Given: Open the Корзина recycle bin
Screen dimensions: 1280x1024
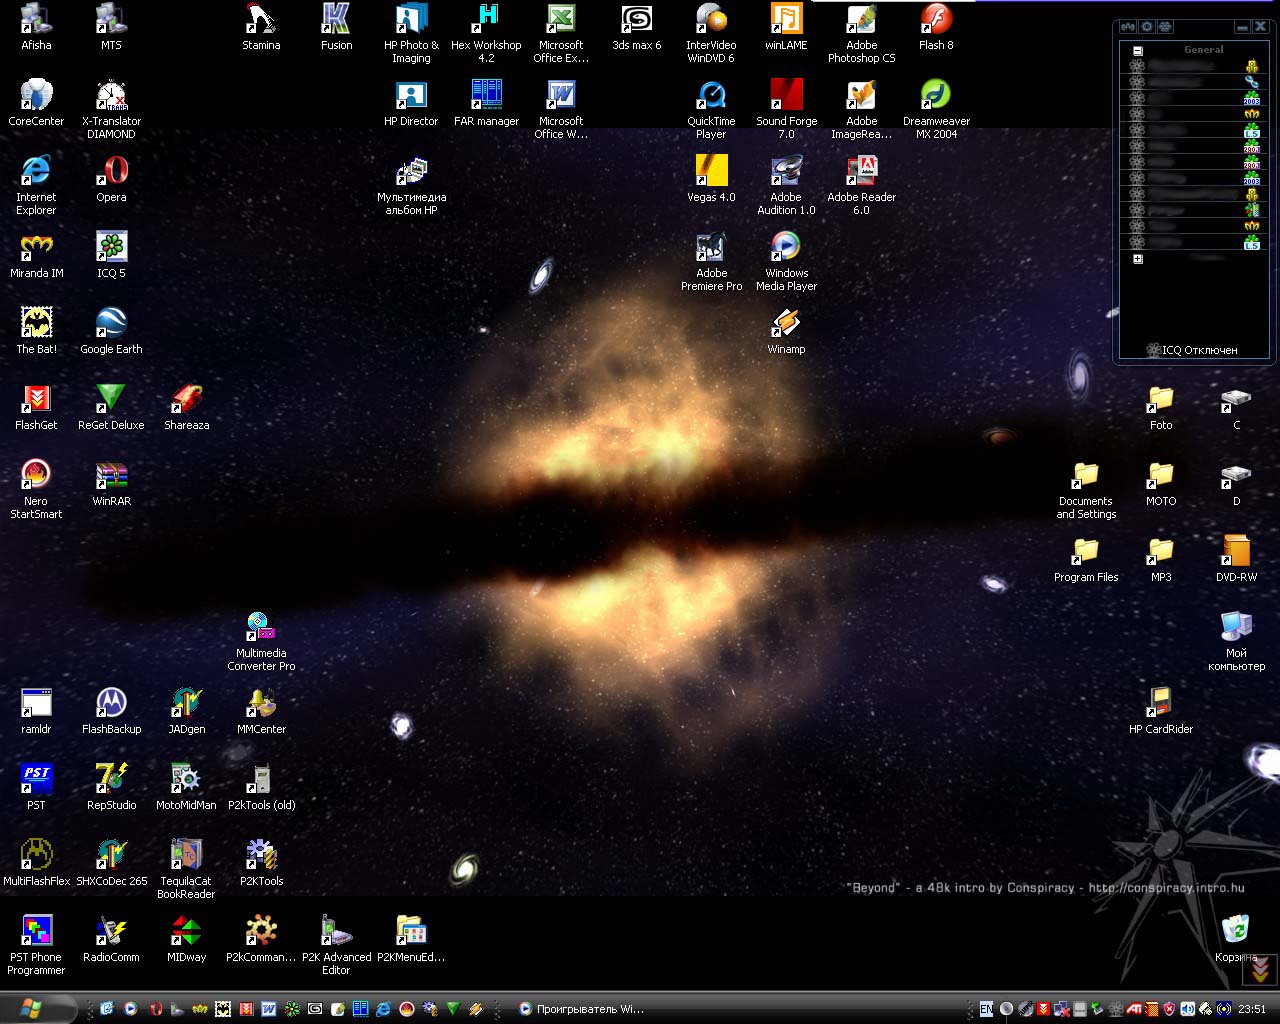Looking at the screenshot, I should (x=1236, y=939).
